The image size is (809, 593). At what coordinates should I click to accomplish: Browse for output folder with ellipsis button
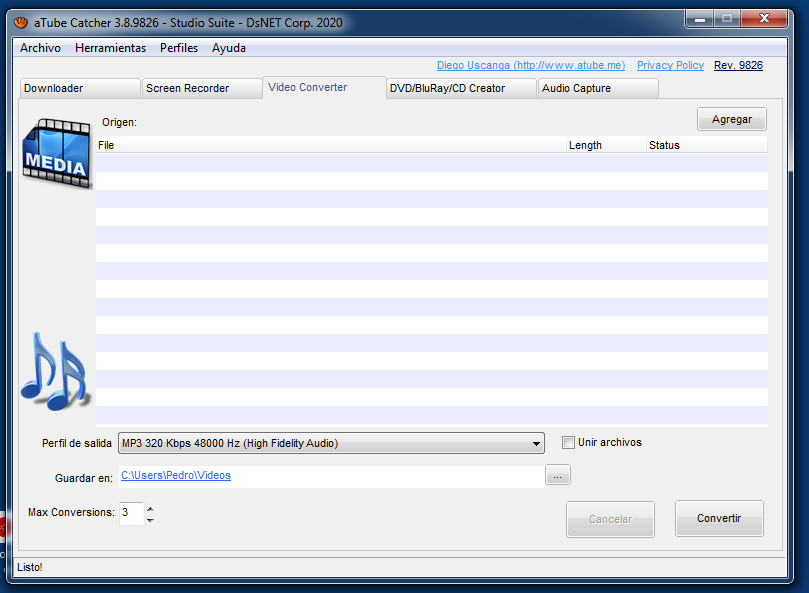[558, 475]
